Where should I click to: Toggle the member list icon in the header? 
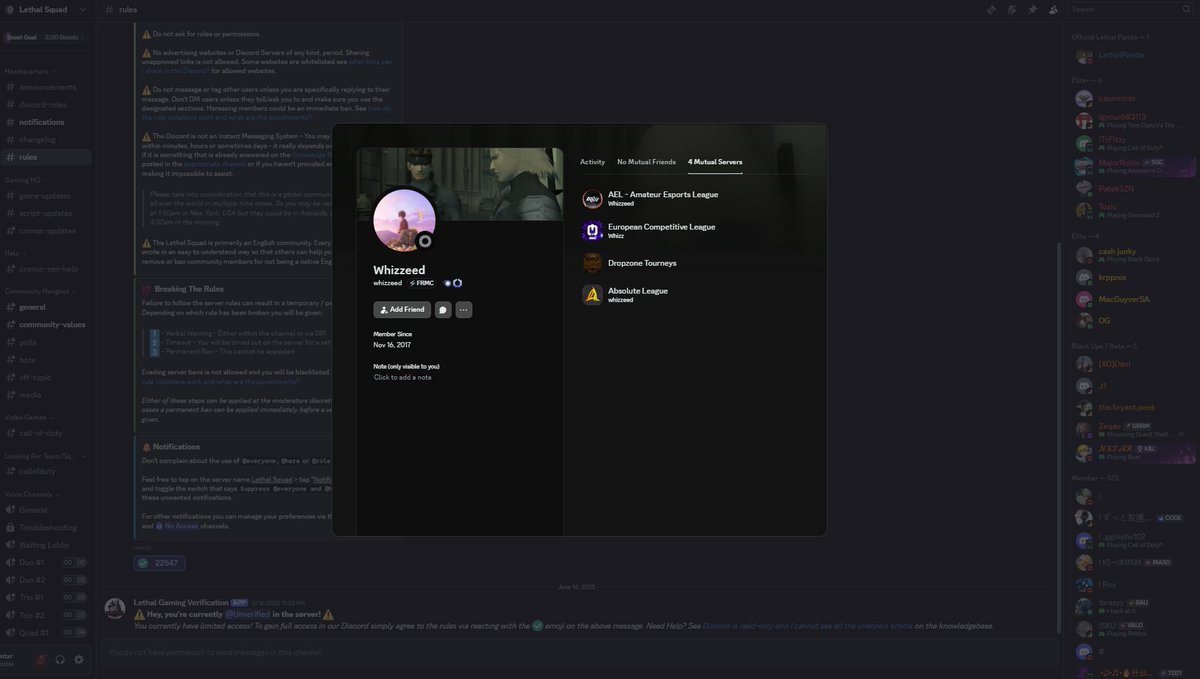click(1053, 9)
